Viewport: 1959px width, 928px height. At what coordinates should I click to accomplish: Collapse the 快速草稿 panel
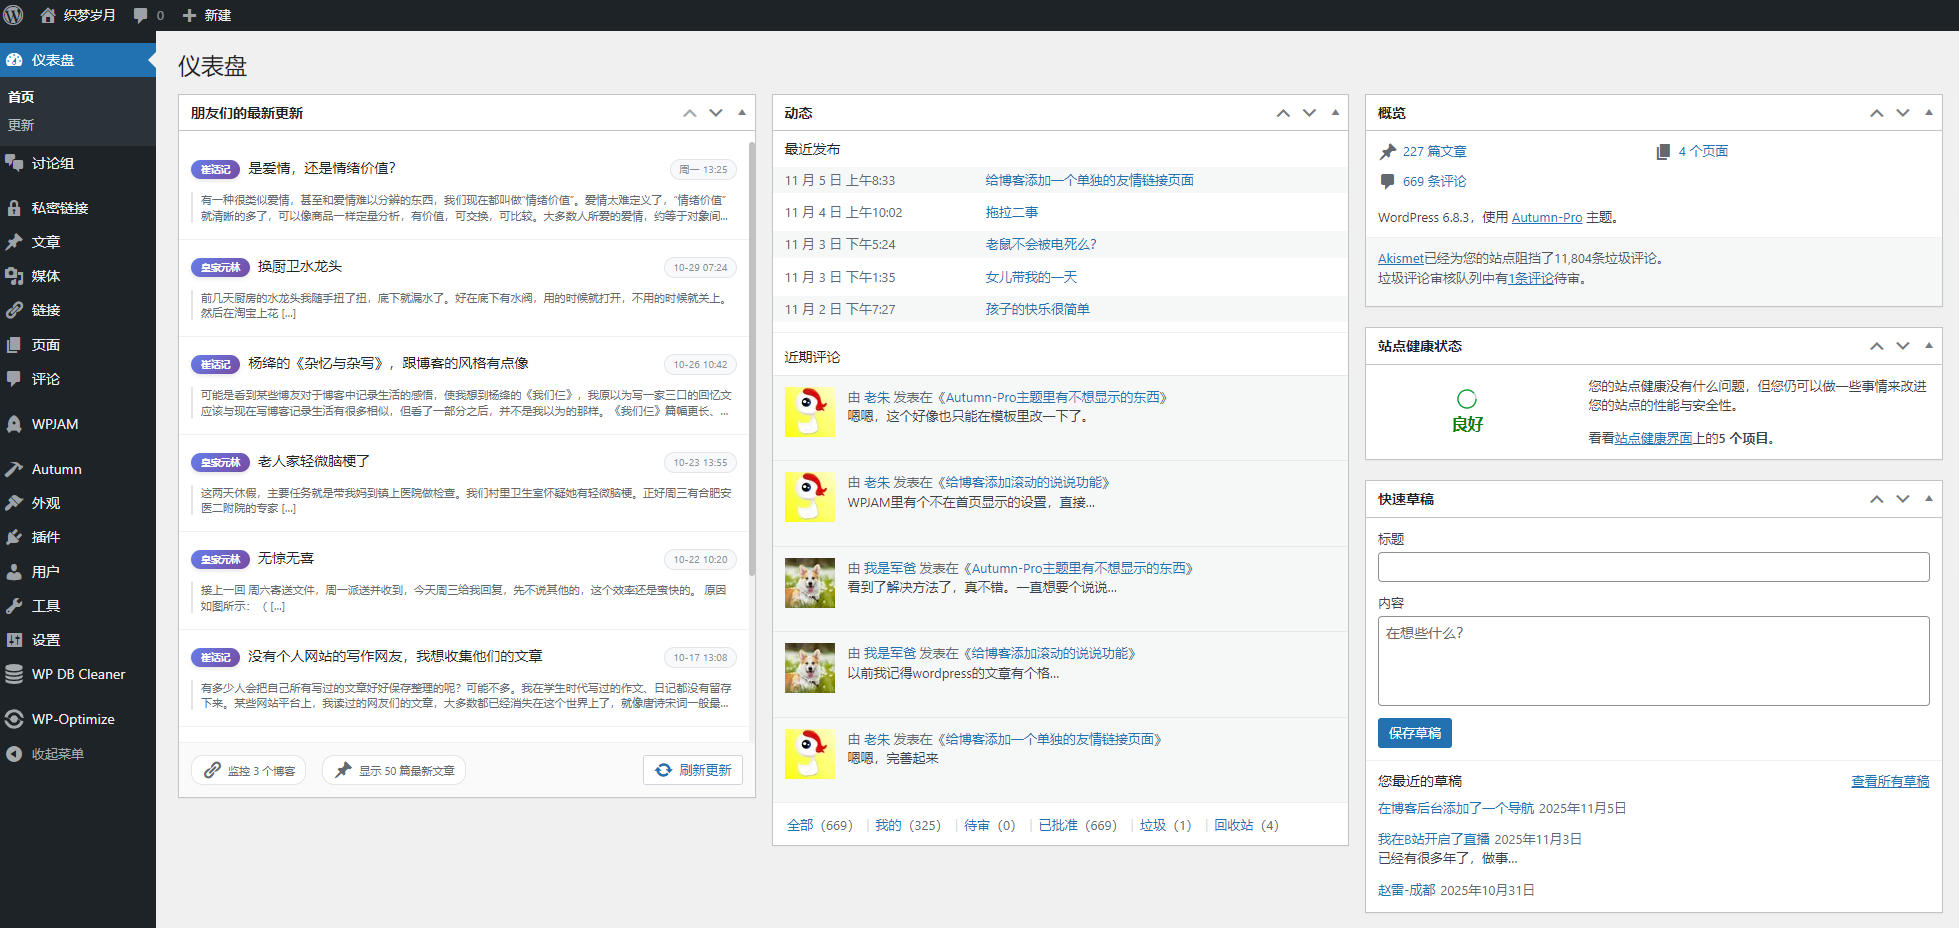click(1930, 499)
